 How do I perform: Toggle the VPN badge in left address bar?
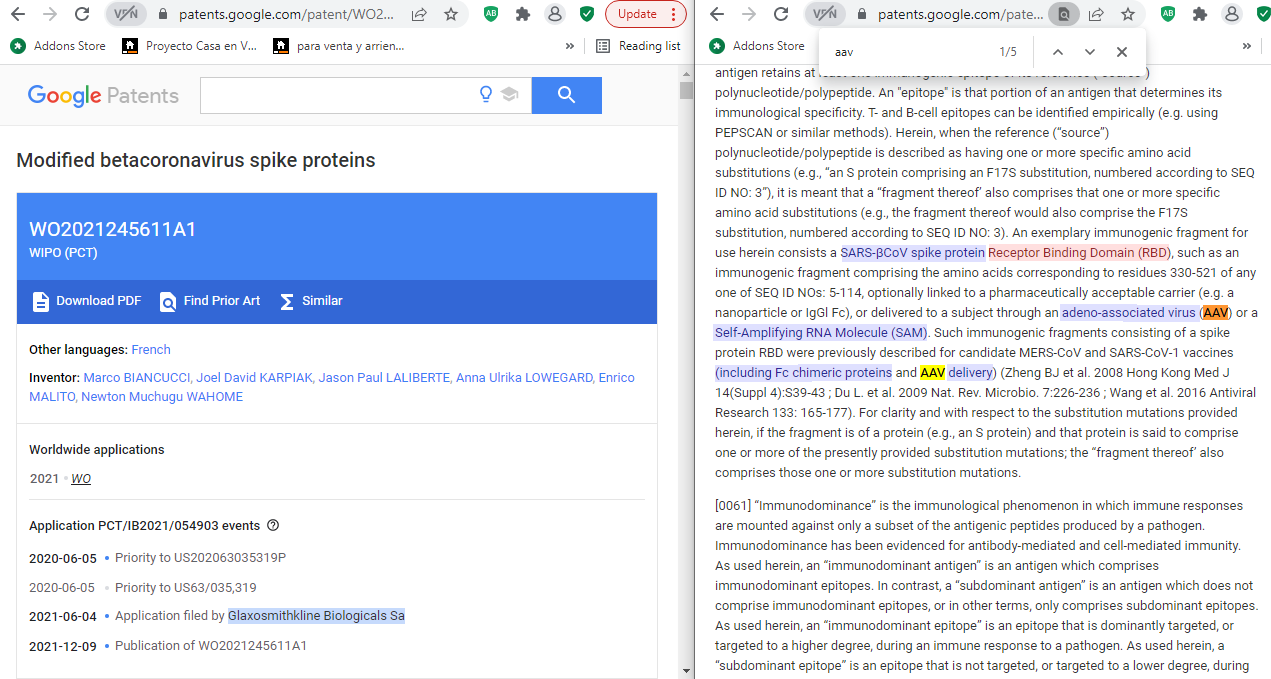click(x=126, y=14)
